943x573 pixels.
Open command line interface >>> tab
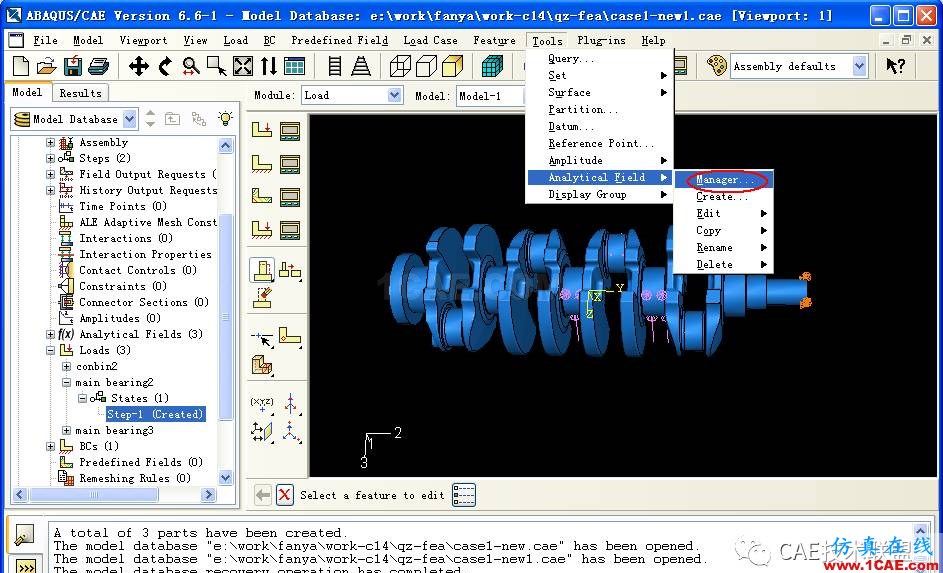click(x=25, y=565)
